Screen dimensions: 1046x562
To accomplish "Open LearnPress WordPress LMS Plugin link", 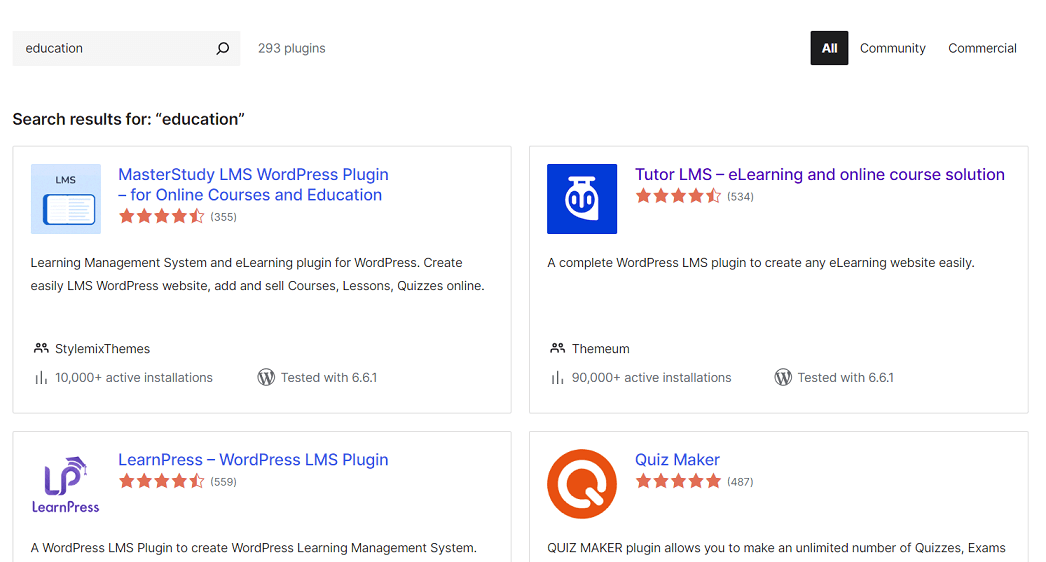I will [253, 460].
